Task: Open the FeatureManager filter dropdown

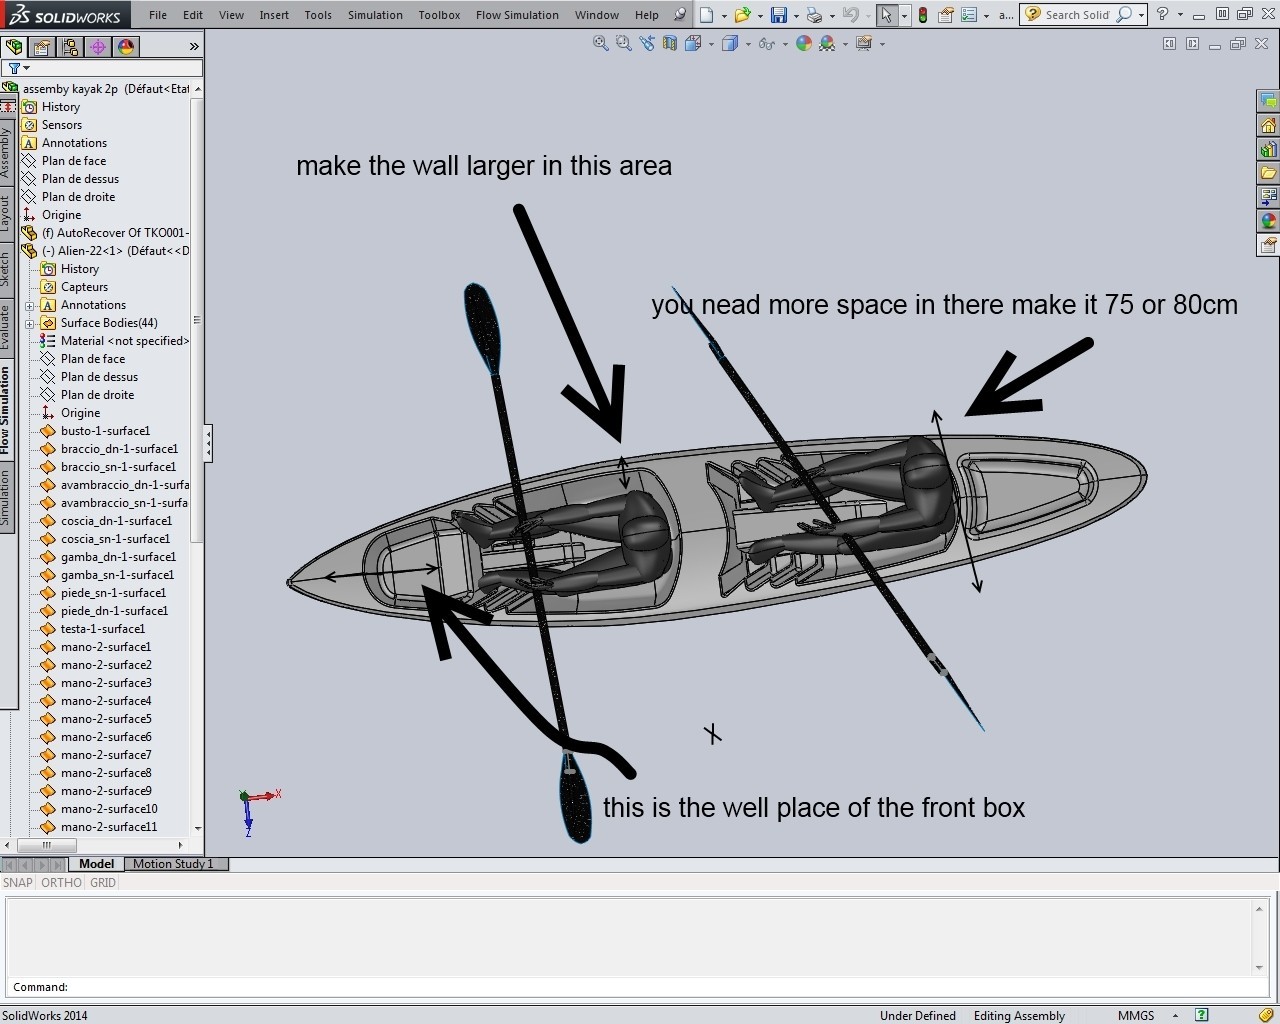Action: coord(25,68)
